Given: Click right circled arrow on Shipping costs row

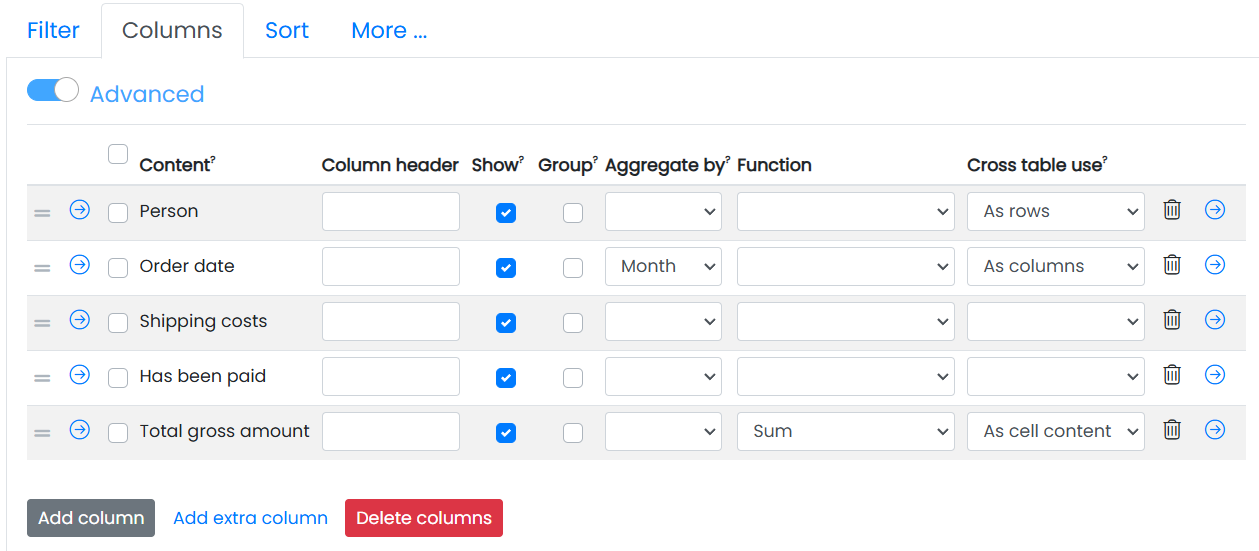Looking at the screenshot, I should tap(1215, 320).
